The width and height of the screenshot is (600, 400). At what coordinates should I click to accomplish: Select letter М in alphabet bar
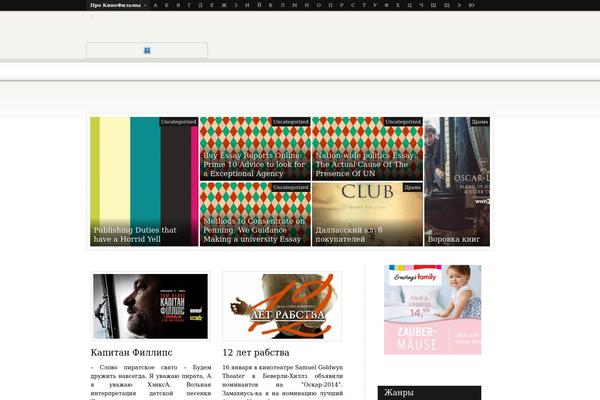[295, 5]
